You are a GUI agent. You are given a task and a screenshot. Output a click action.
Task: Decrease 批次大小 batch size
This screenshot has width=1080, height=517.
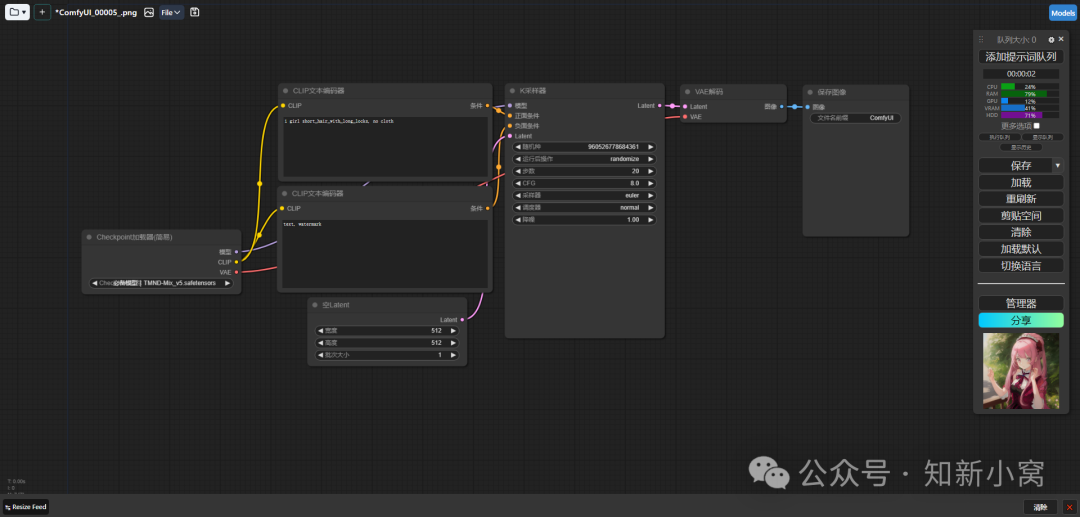tap(320, 355)
